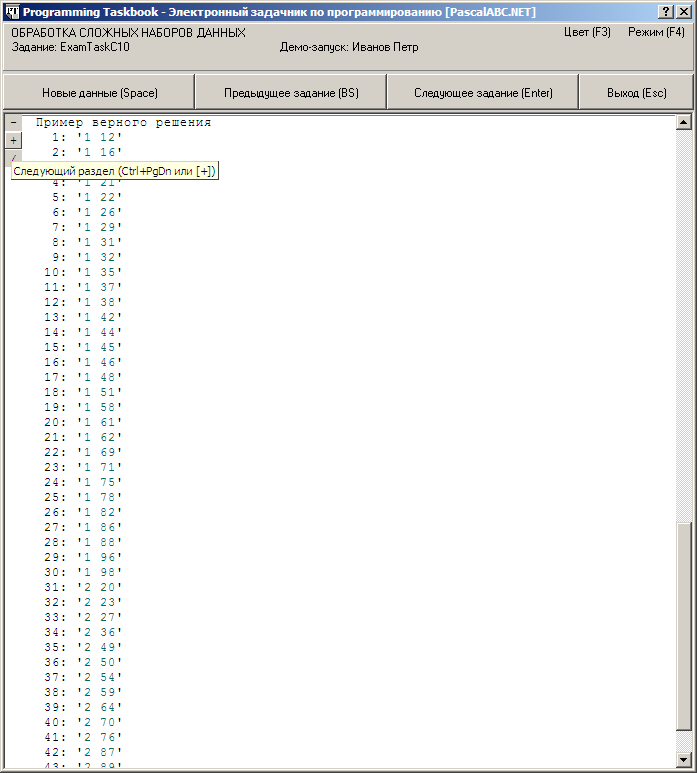Select line 5: '1 22'
The width and height of the screenshot is (697, 773).
[x=87, y=197]
